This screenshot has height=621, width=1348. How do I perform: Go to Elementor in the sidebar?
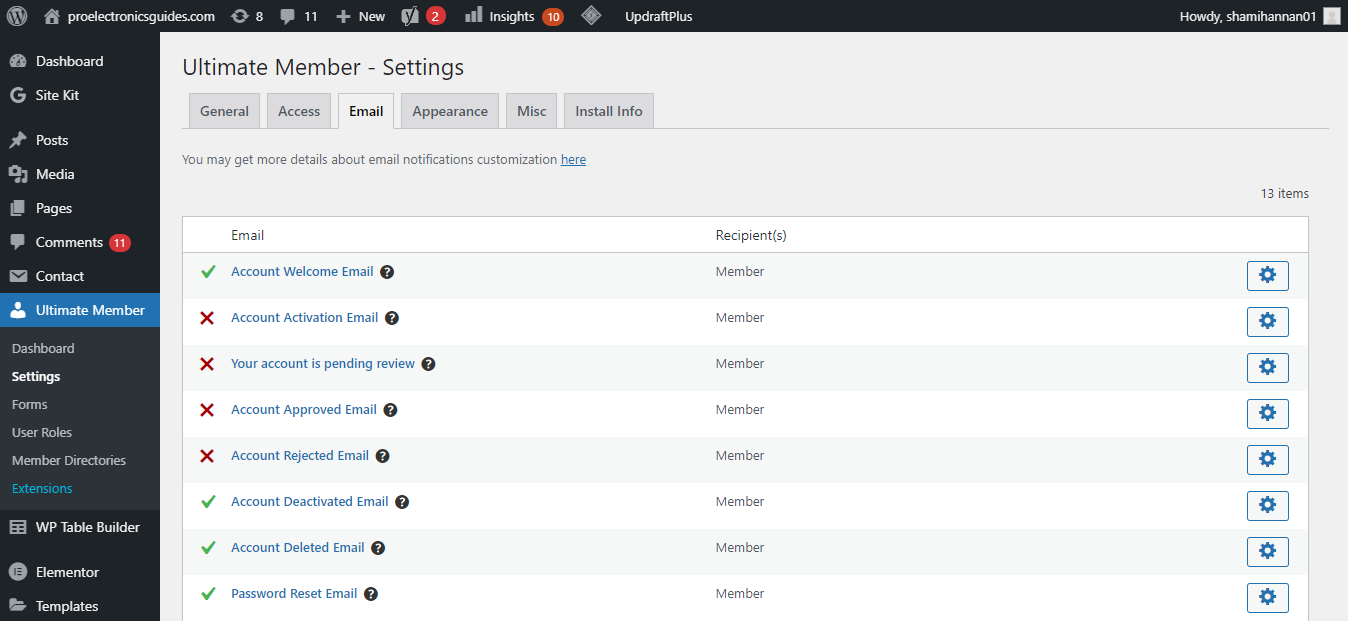pyautogui.click(x=67, y=572)
